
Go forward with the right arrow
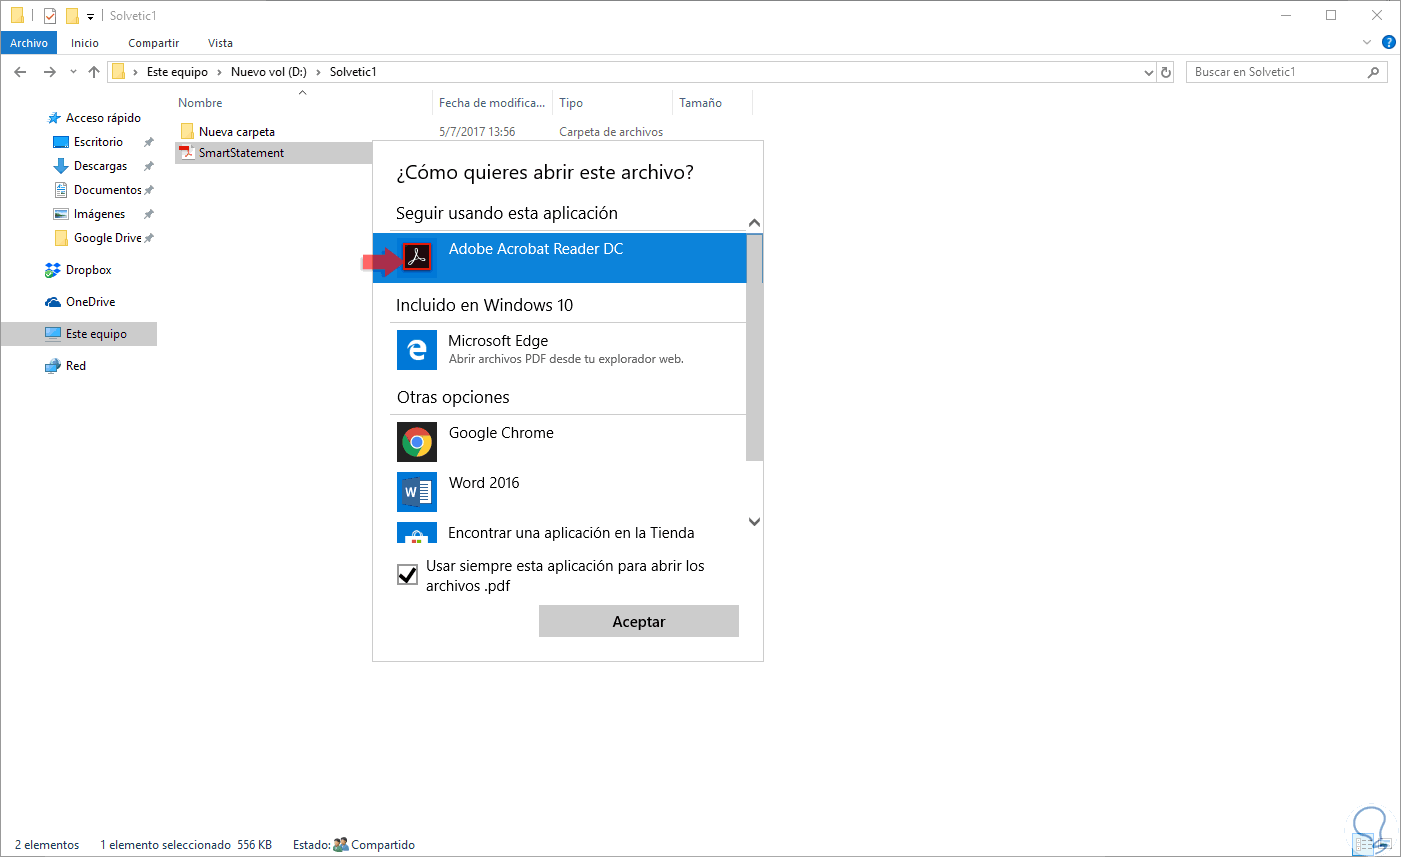[x=50, y=72]
